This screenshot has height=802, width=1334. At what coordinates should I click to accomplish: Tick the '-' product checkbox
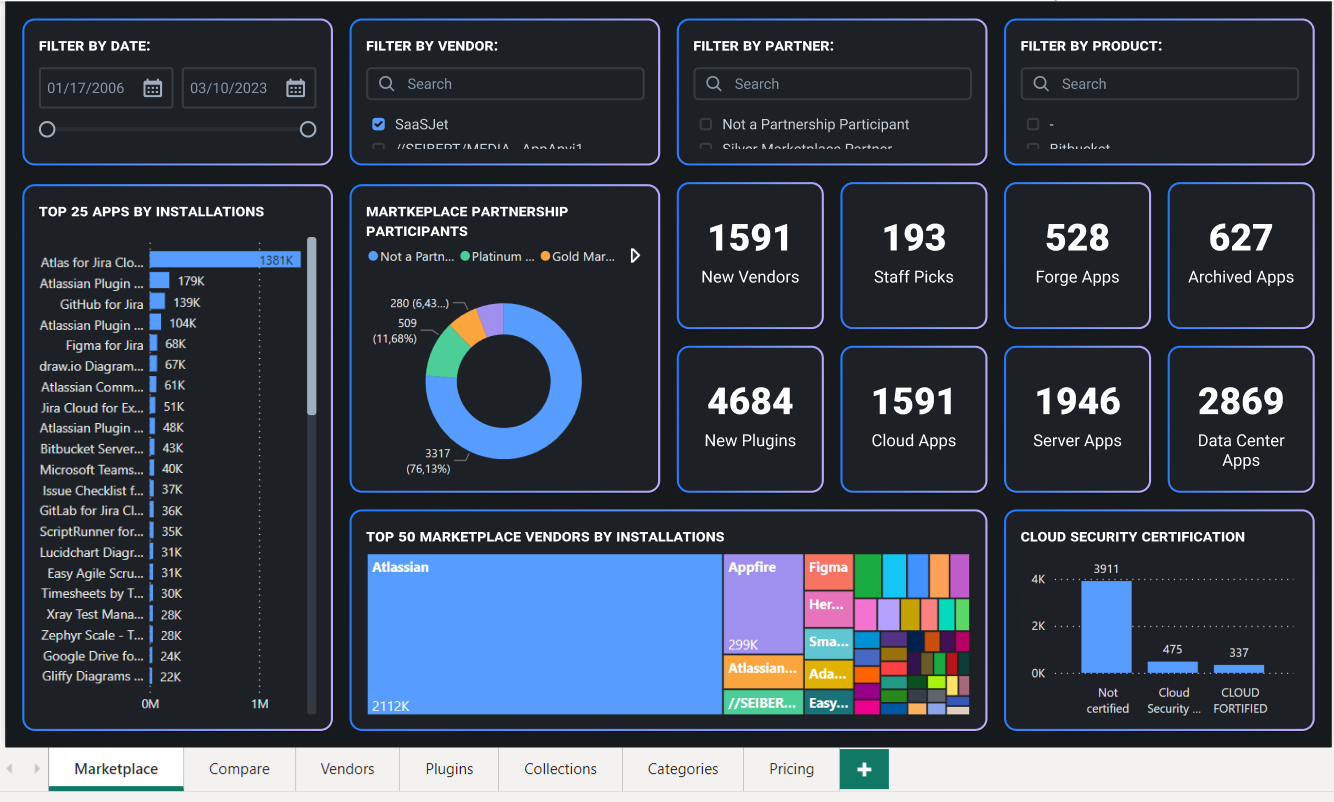tap(1033, 124)
